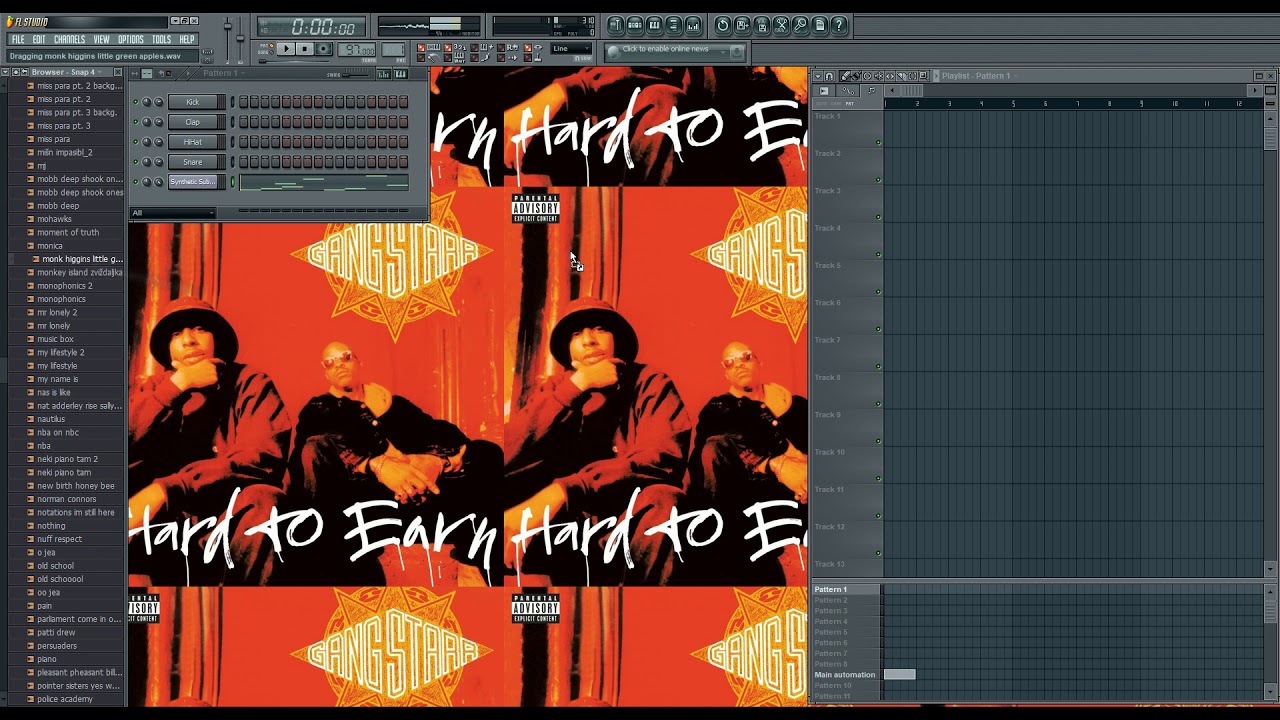Click the HiHat channel button

pos(192,142)
